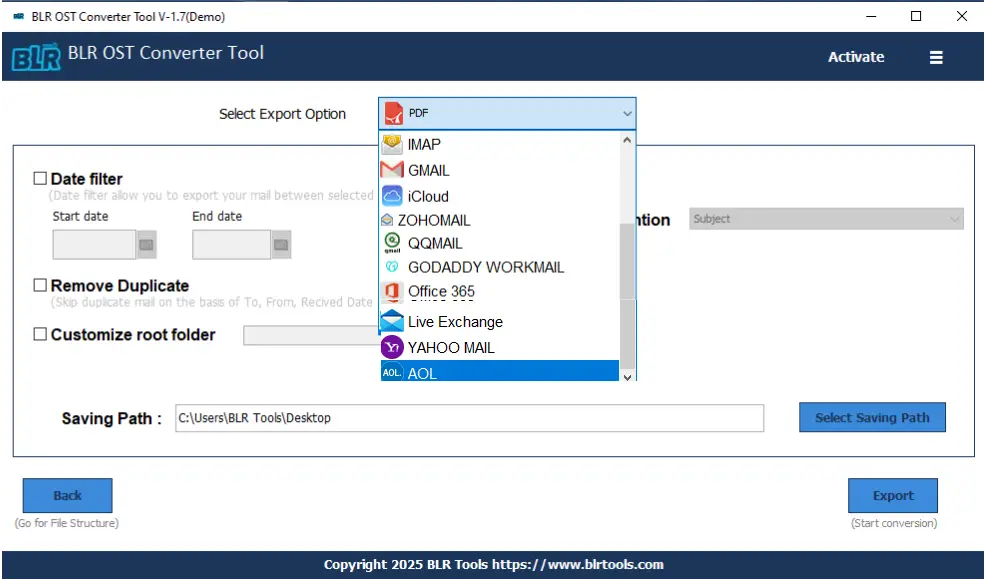Enable the Date filter checkbox
Screen dimensions: 985x579
coord(40,179)
